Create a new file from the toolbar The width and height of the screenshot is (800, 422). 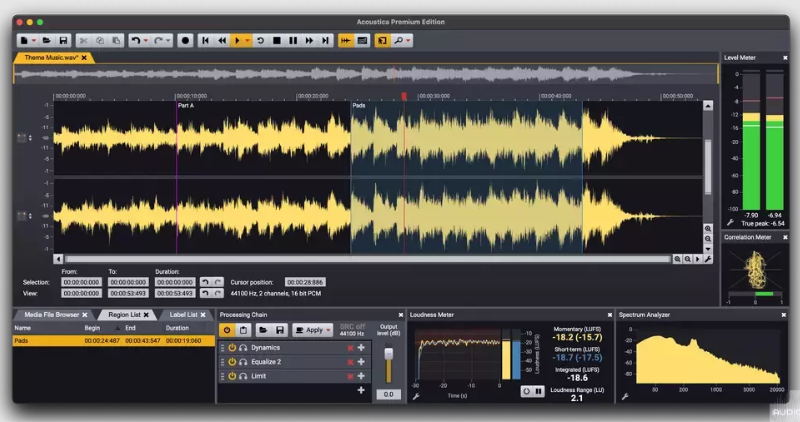24,40
